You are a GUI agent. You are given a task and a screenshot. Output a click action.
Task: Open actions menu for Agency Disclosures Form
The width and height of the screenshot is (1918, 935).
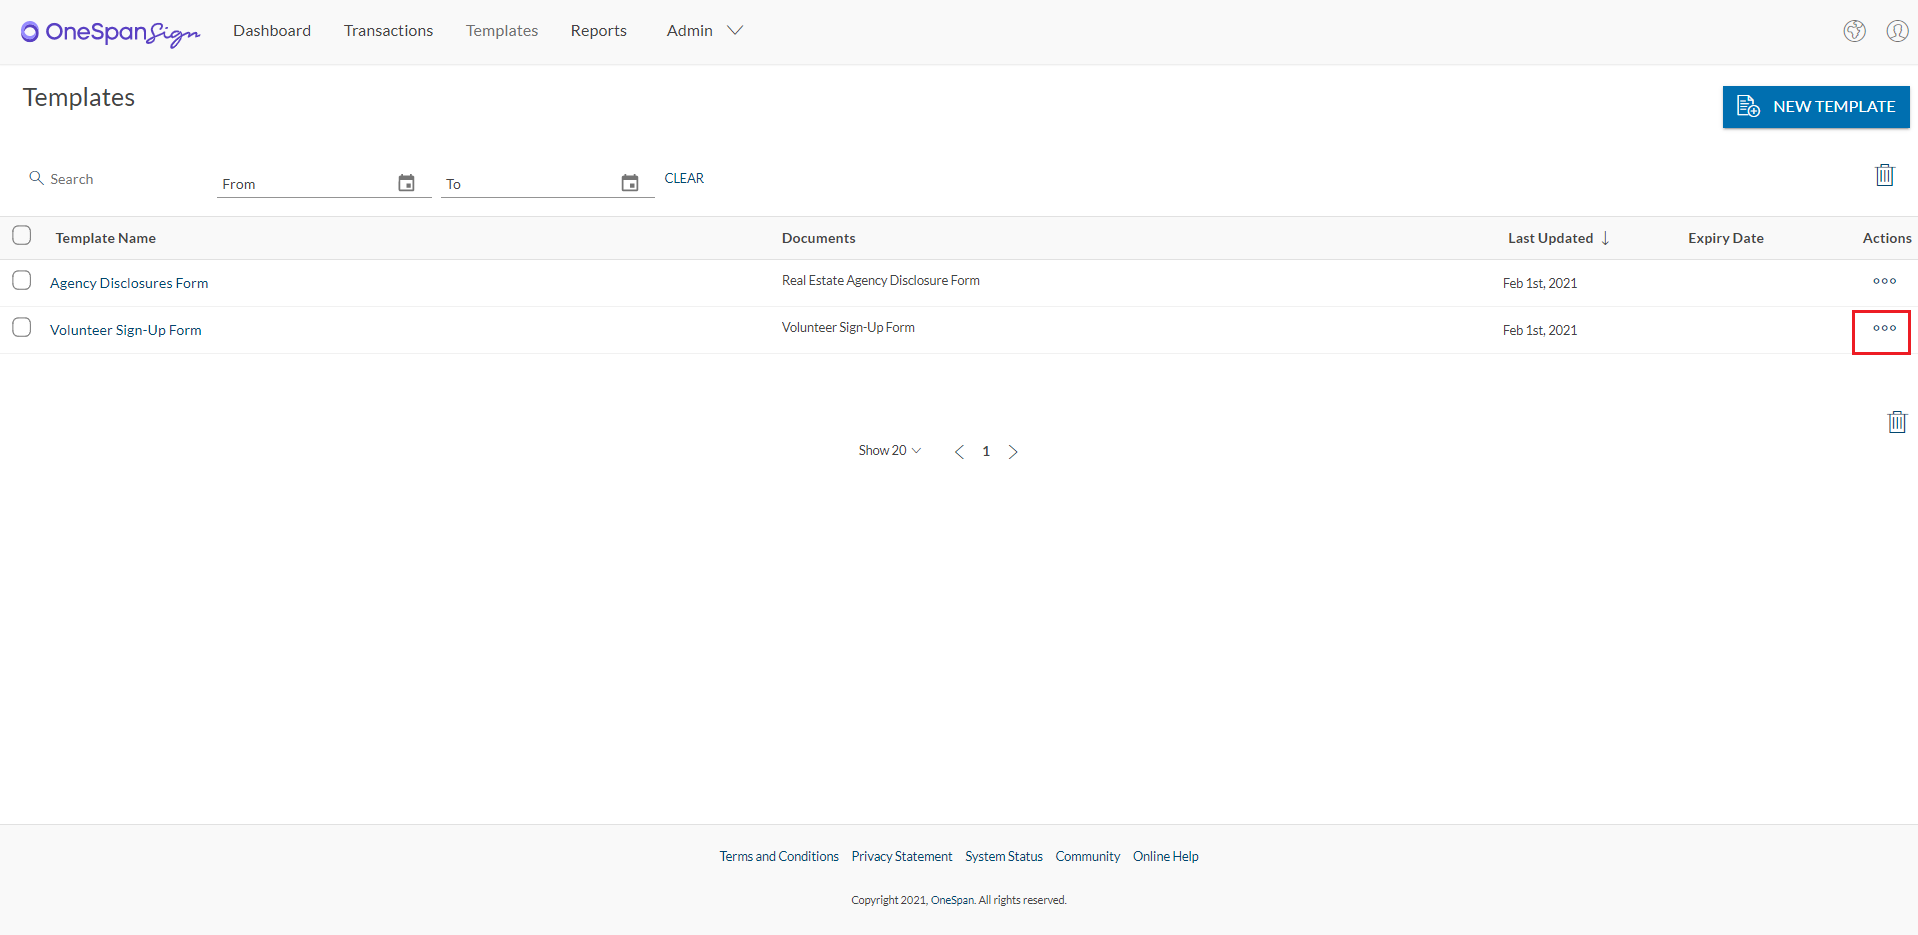[x=1884, y=281]
